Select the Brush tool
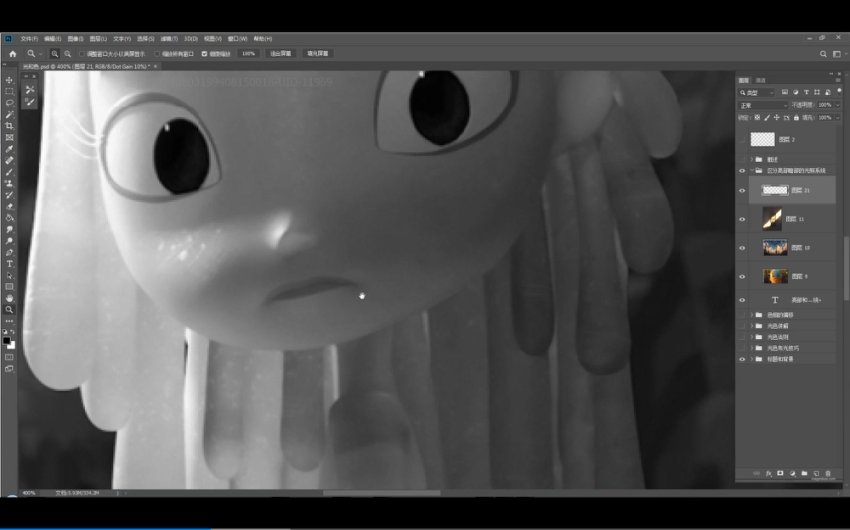 [x=9, y=172]
